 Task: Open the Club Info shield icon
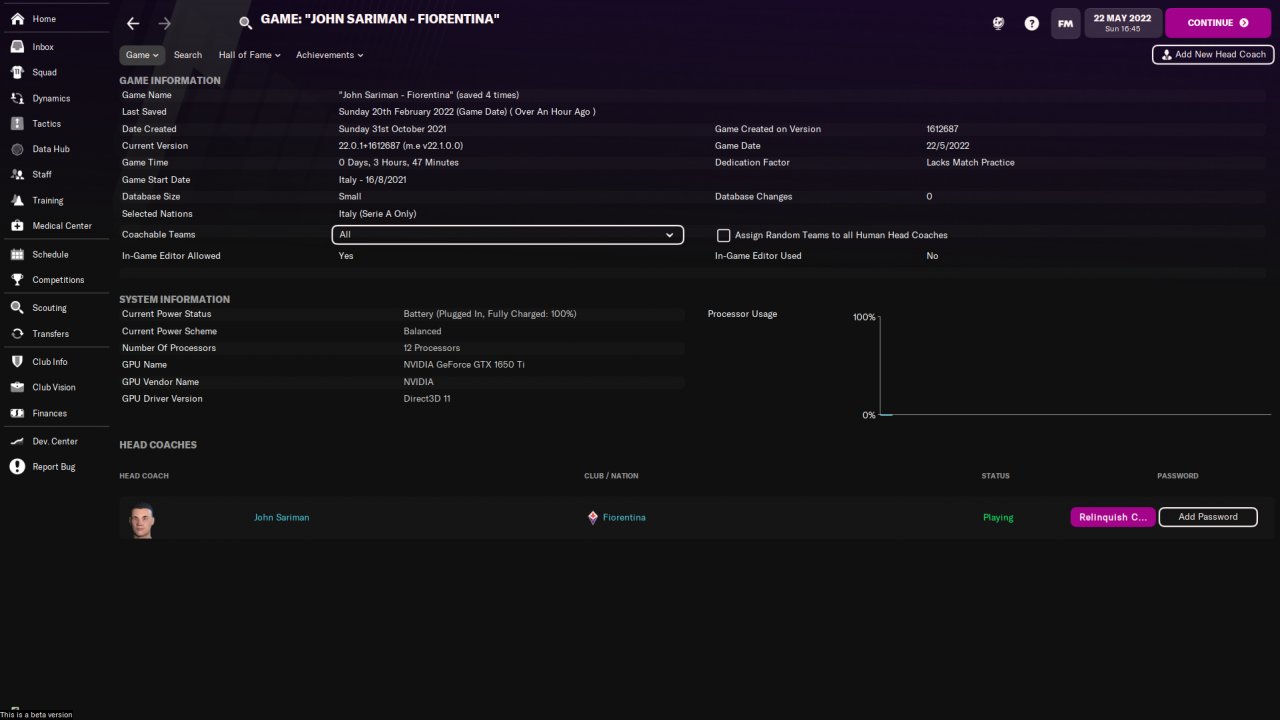click(x=17, y=362)
